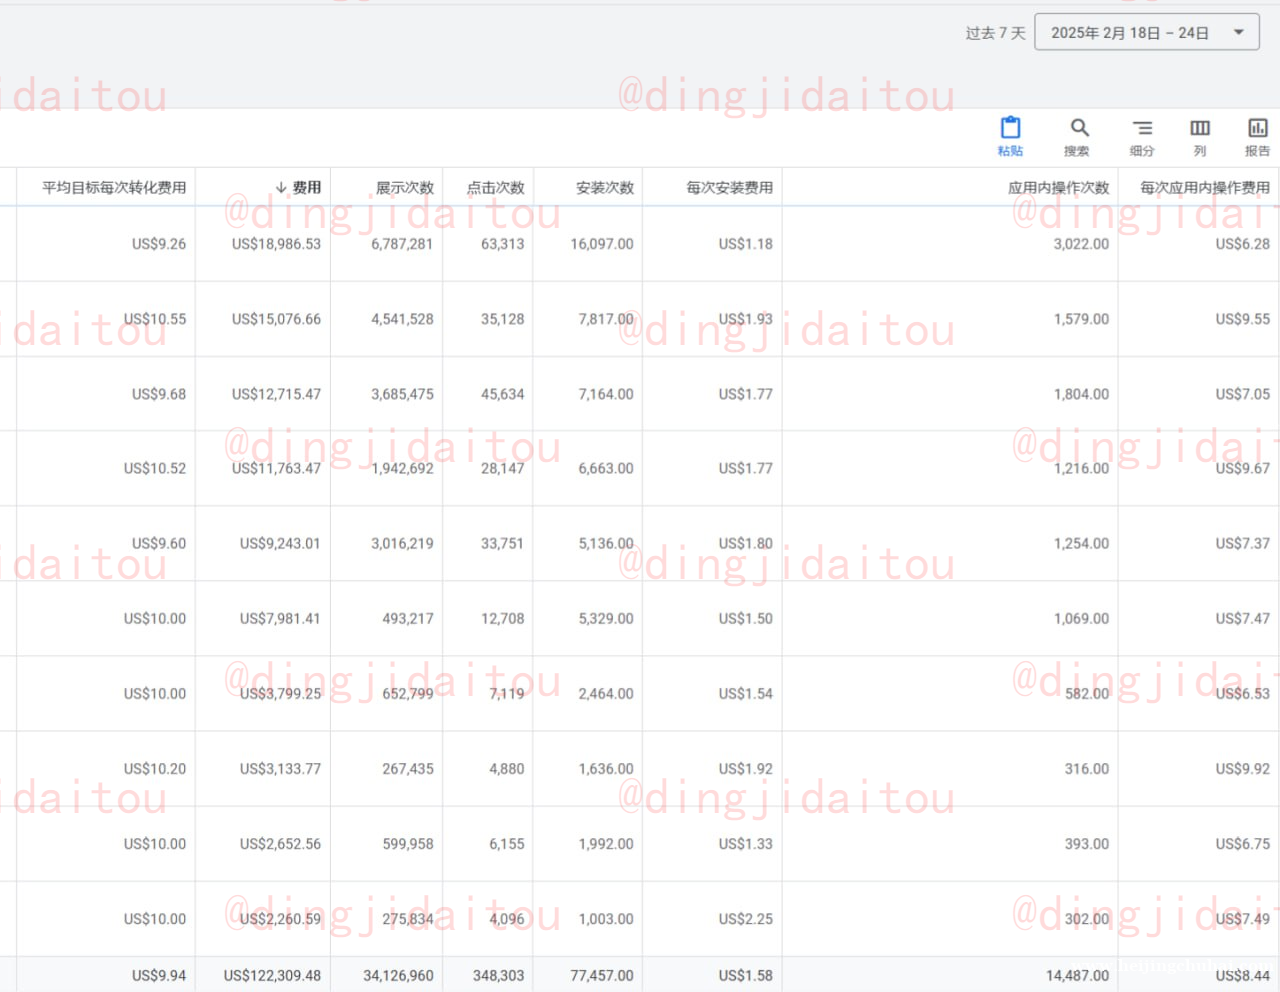This screenshot has width=1280, height=992.
Task: Click the 过去 7 天 label
Action: click(996, 33)
